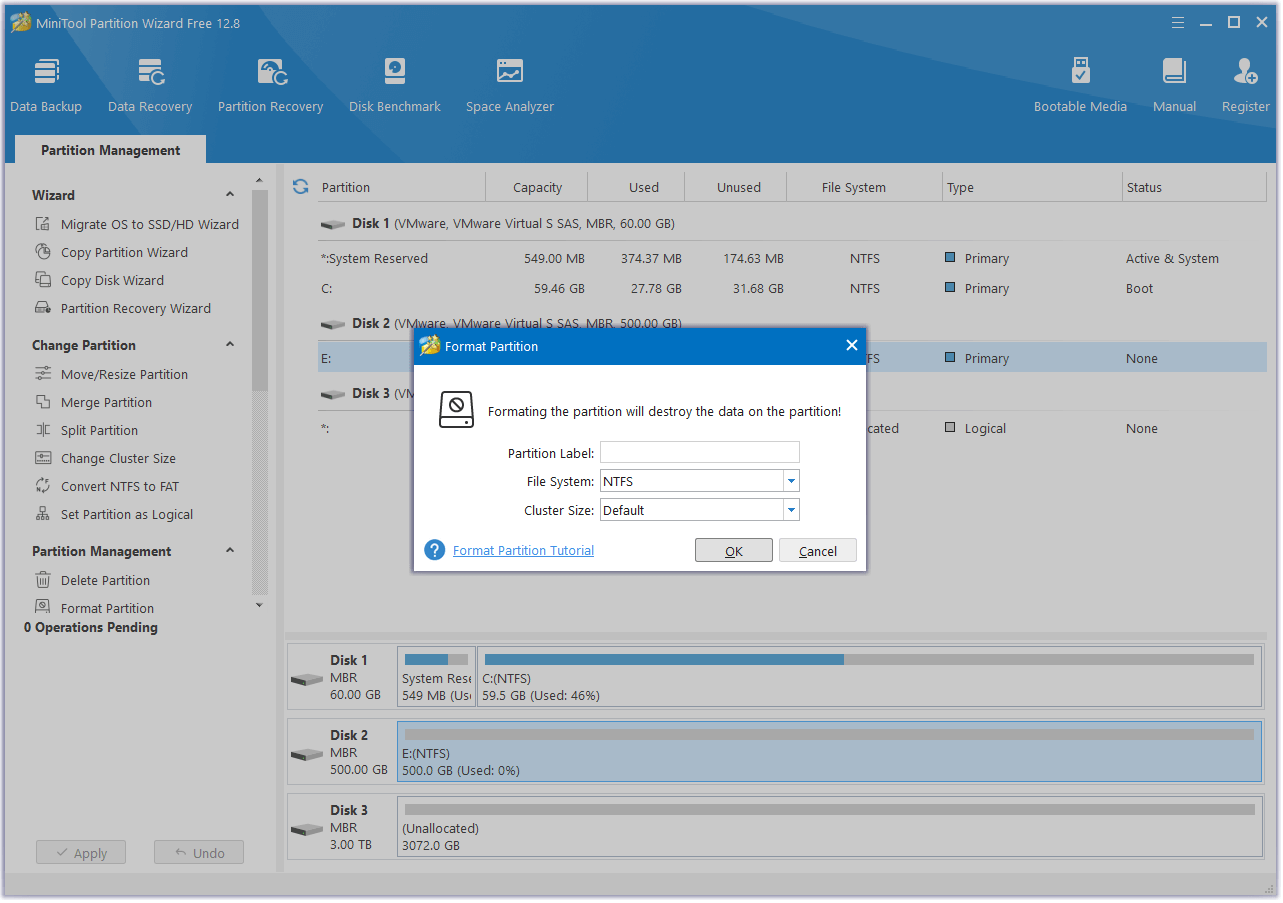1283x903 pixels.
Task: Click the Convert NTFS to FAT icon
Action: tap(43, 486)
